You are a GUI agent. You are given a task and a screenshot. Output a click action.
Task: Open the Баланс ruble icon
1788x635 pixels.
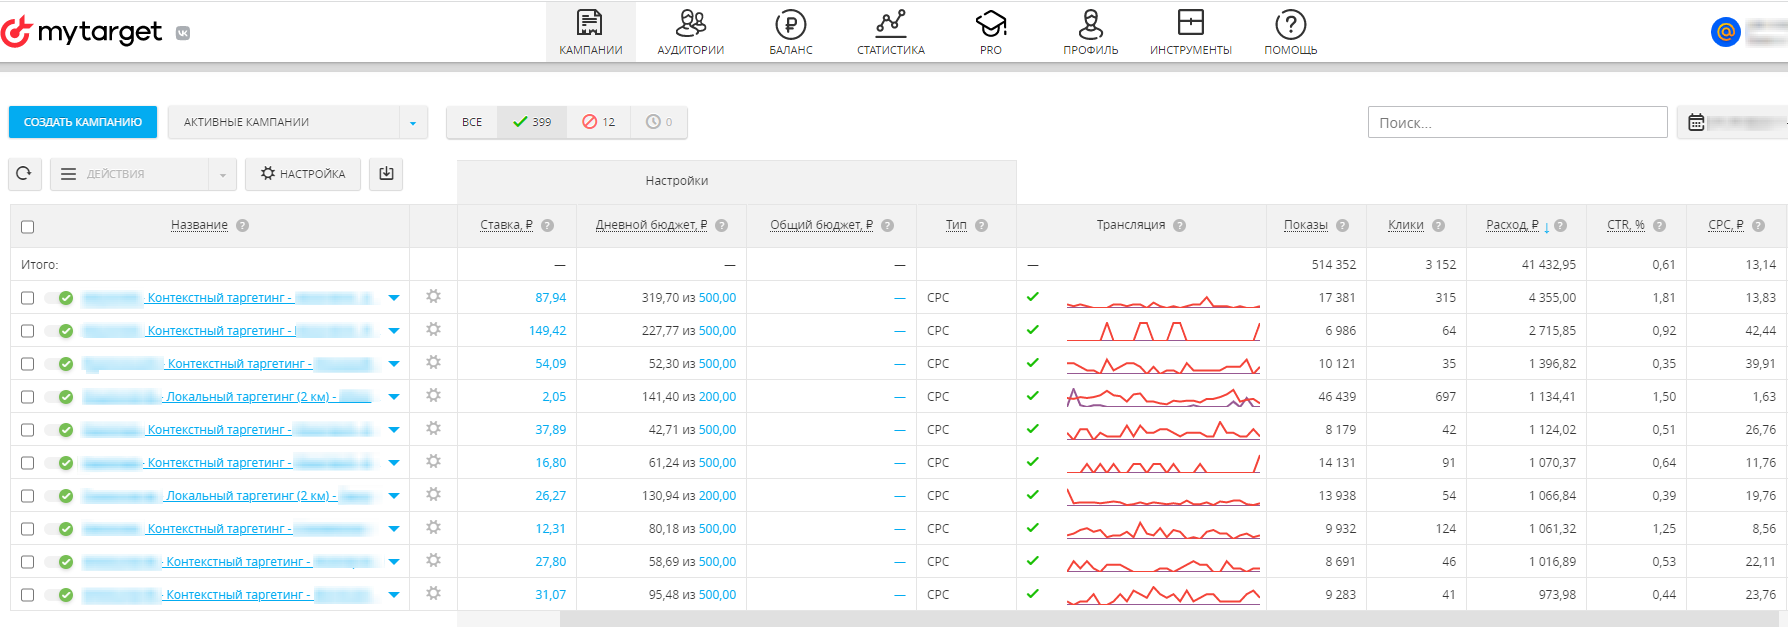tap(791, 23)
